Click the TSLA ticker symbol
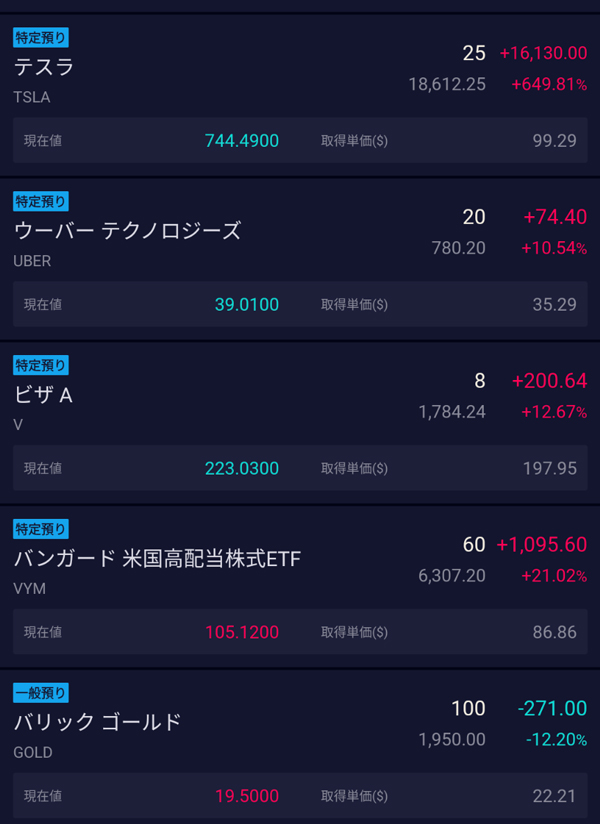The width and height of the screenshot is (600, 824). 32,97
